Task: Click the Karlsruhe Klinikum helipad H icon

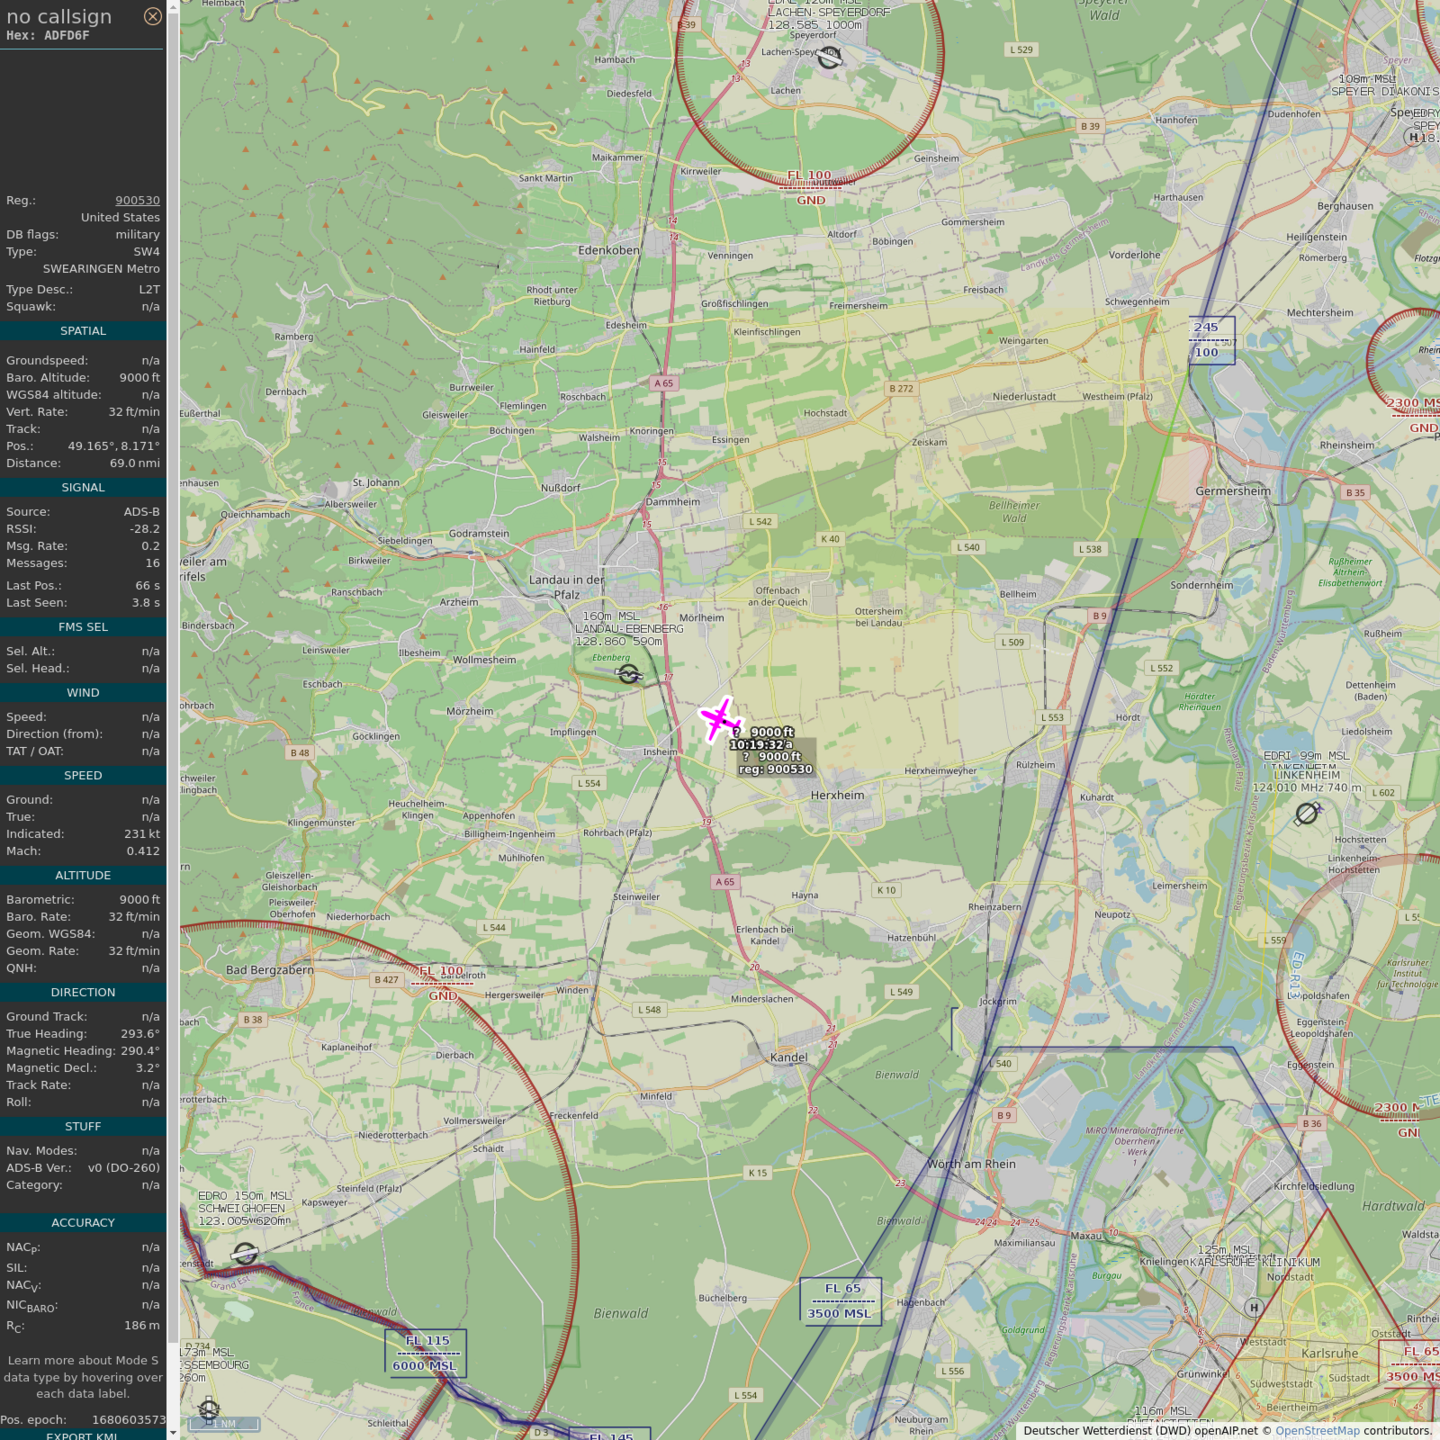Action: (1254, 1307)
